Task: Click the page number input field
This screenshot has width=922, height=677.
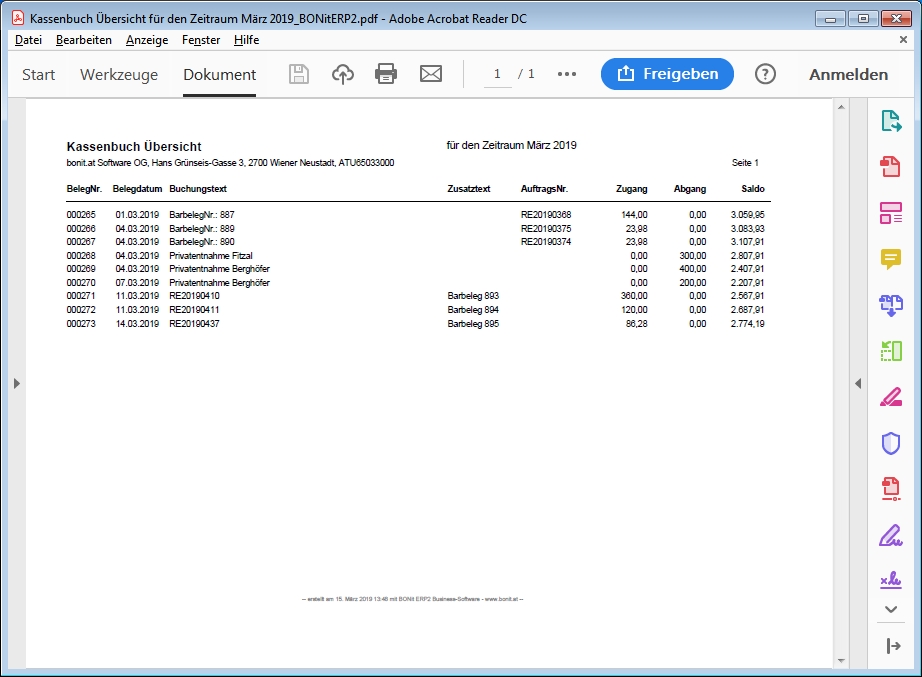Action: [x=497, y=74]
